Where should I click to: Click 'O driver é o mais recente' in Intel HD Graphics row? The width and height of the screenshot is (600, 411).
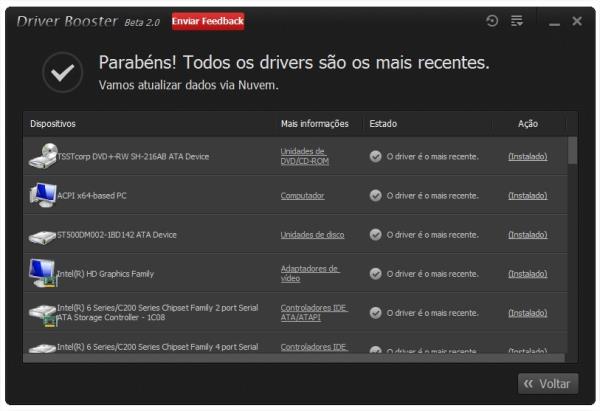tap(432, 274)
